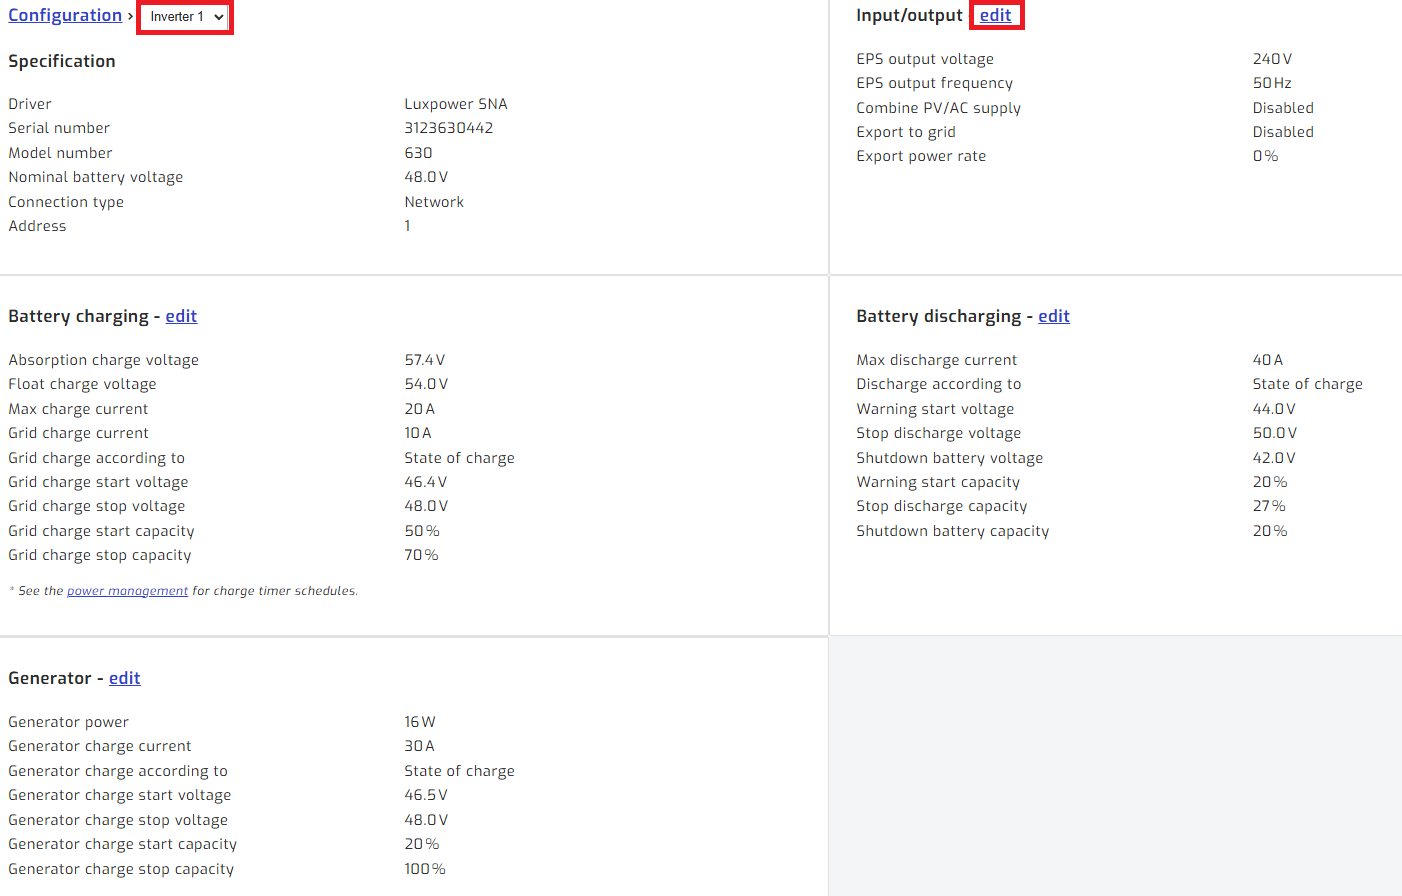Image resolution: width=1402 pixels, height=896 pixels.
Task: Click the Max discharge current value
Action: 1267,360
